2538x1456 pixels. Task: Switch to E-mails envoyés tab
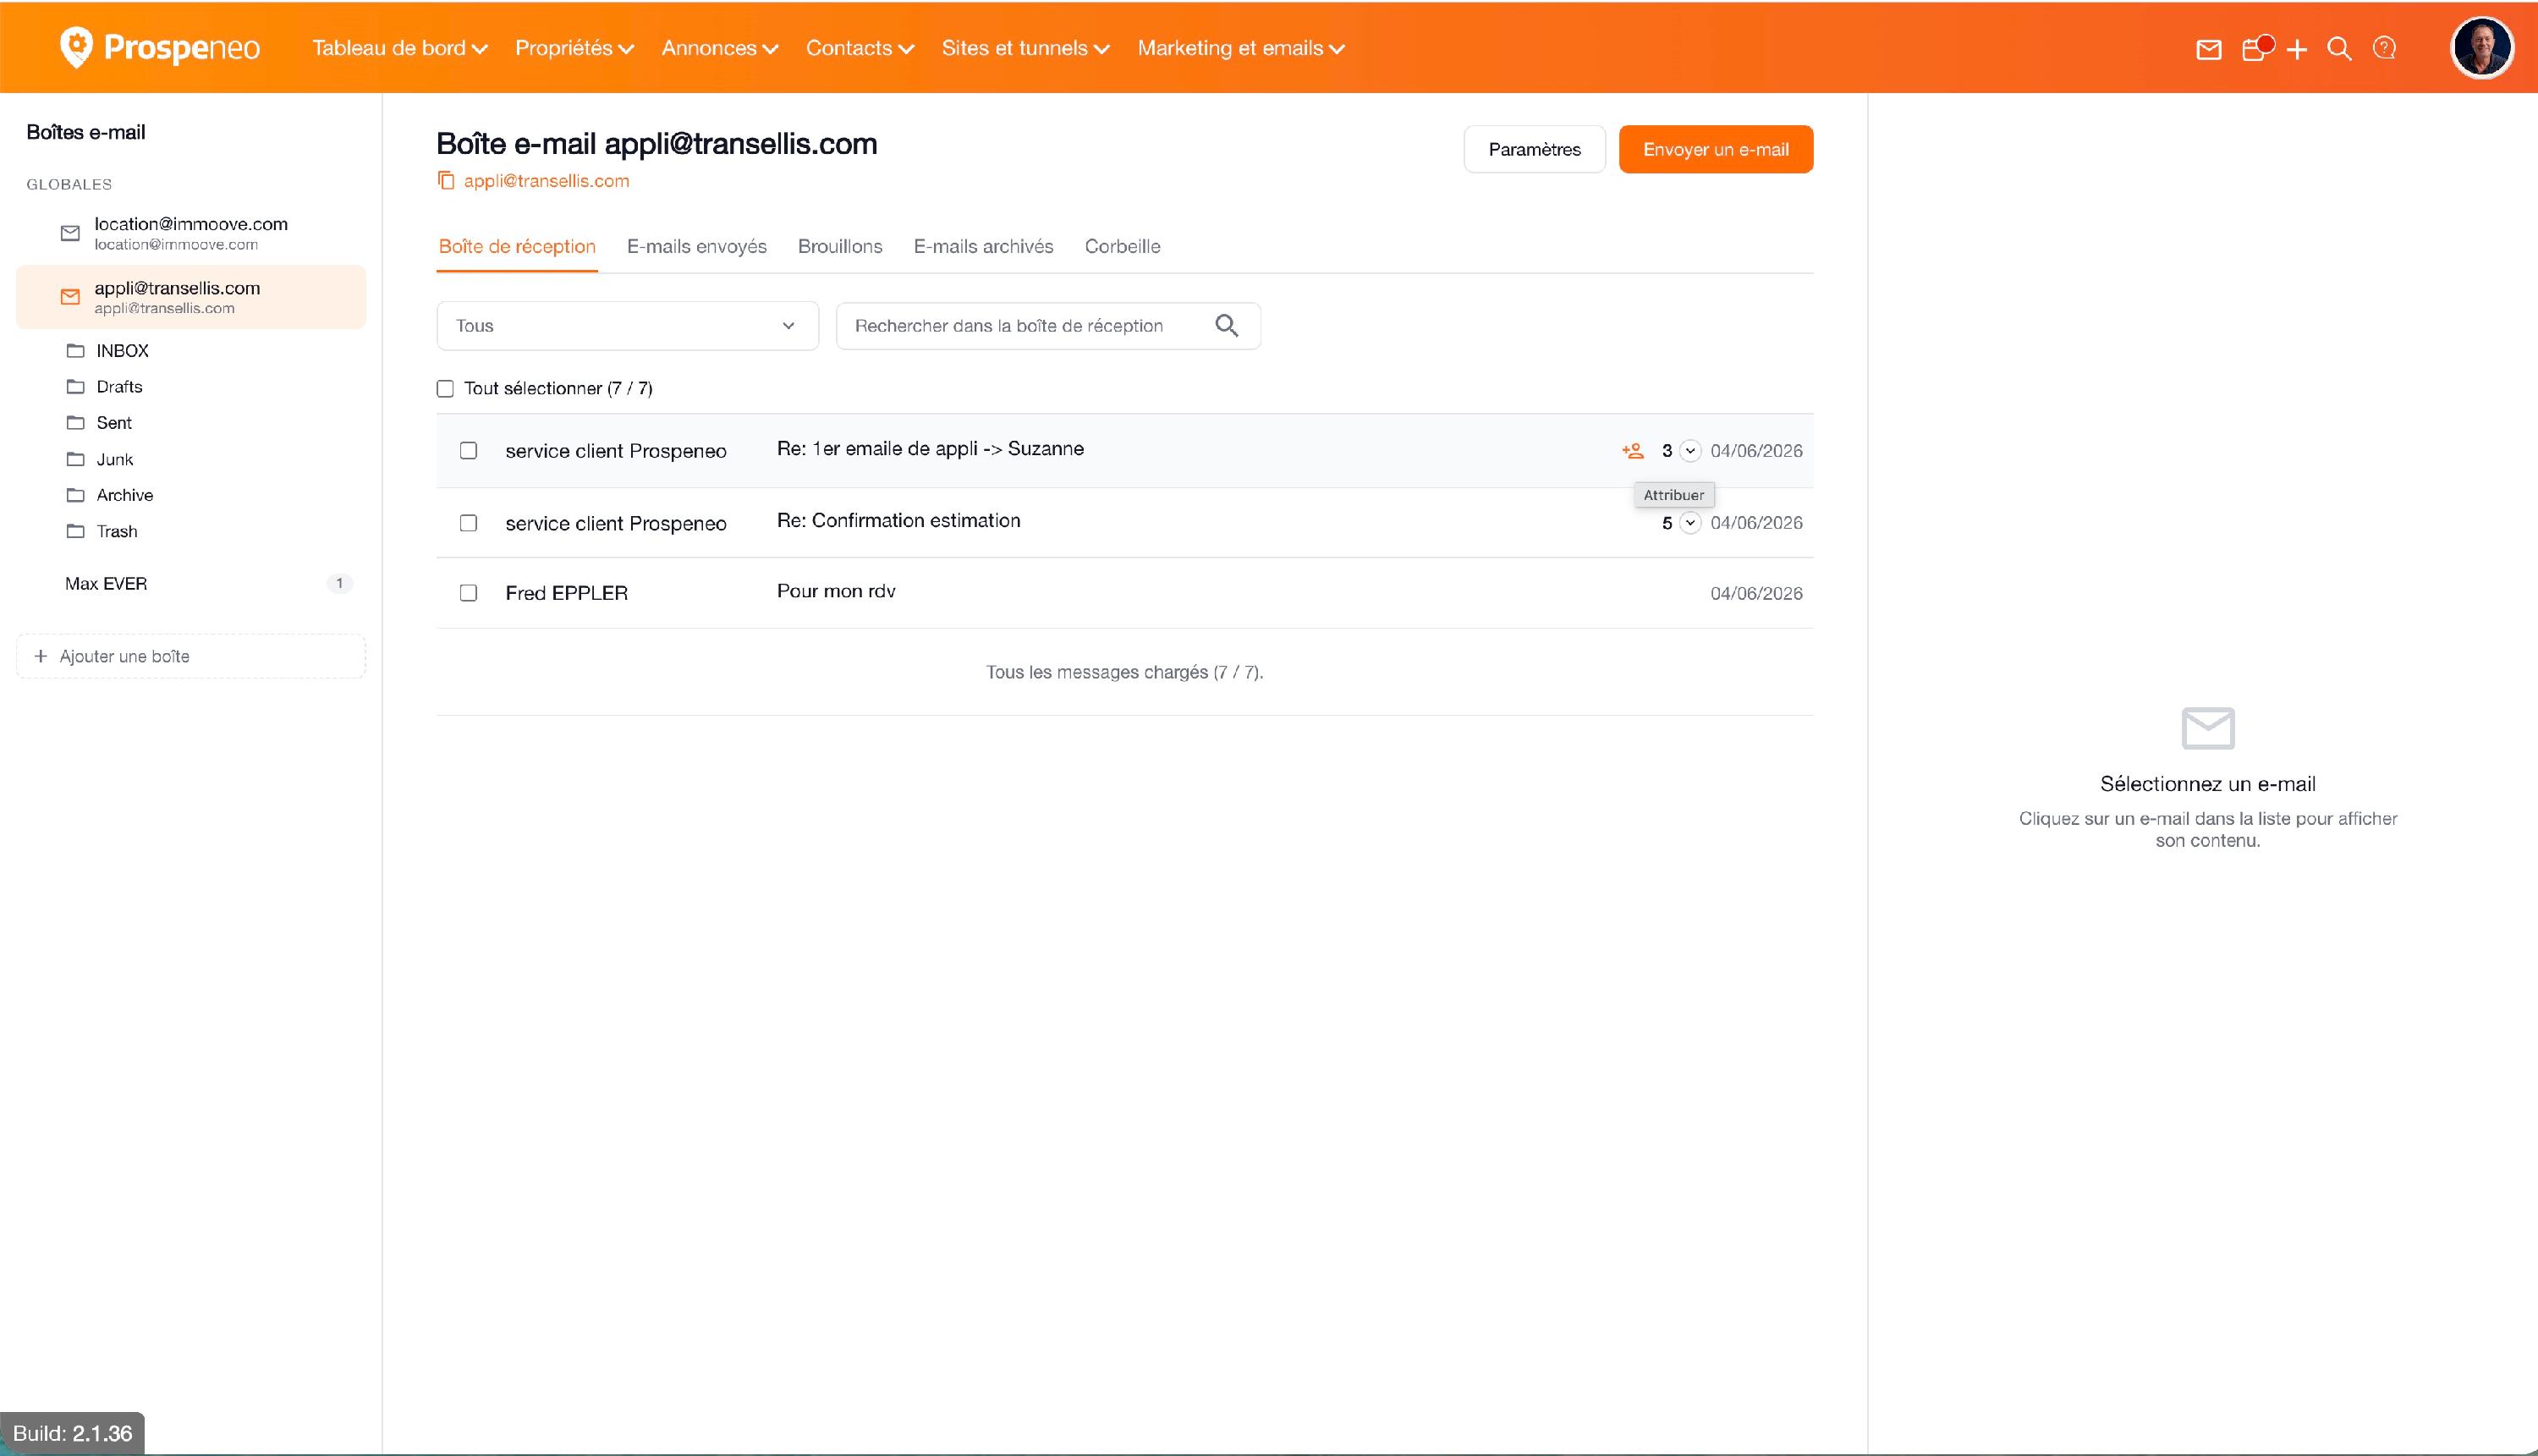click(697, 246)
